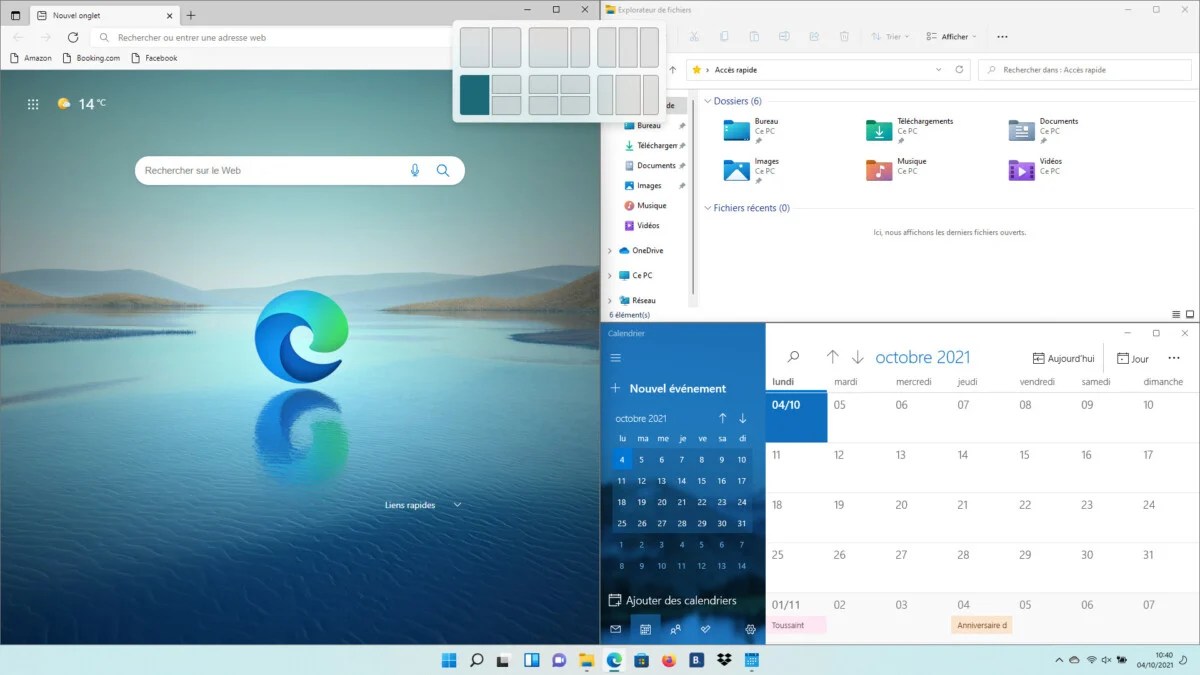Open the Calendar hamburger menu
Viewport: 1200px width, 675px height.
point(615,358)
